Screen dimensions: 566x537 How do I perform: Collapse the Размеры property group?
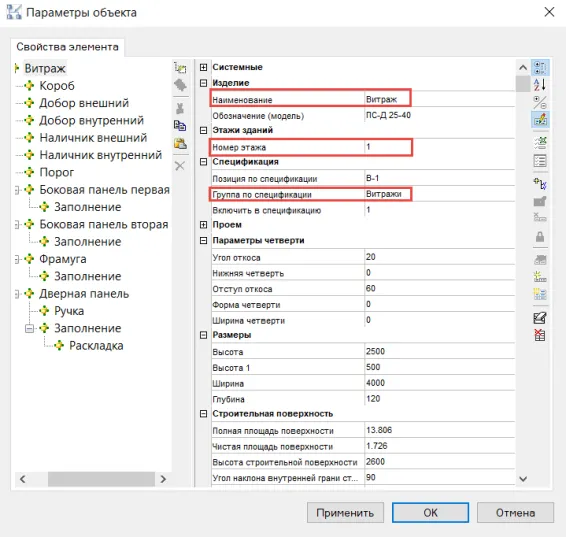pos(204,335)
